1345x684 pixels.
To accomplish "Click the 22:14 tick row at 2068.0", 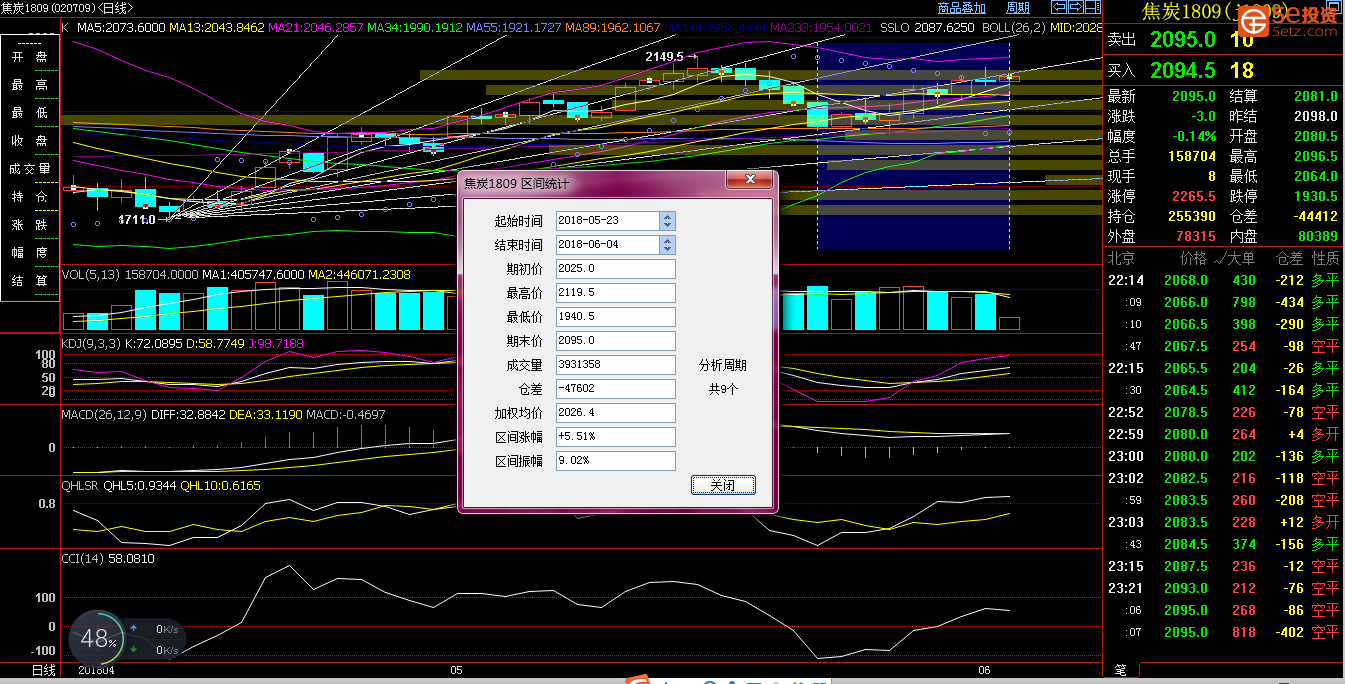I will pos(1224,280).
